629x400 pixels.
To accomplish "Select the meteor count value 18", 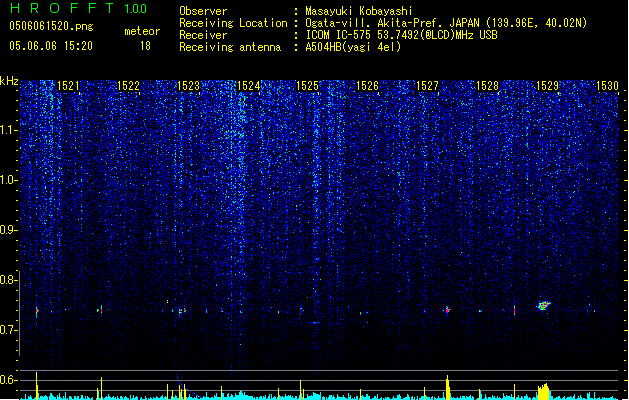I will coord(145,46).
